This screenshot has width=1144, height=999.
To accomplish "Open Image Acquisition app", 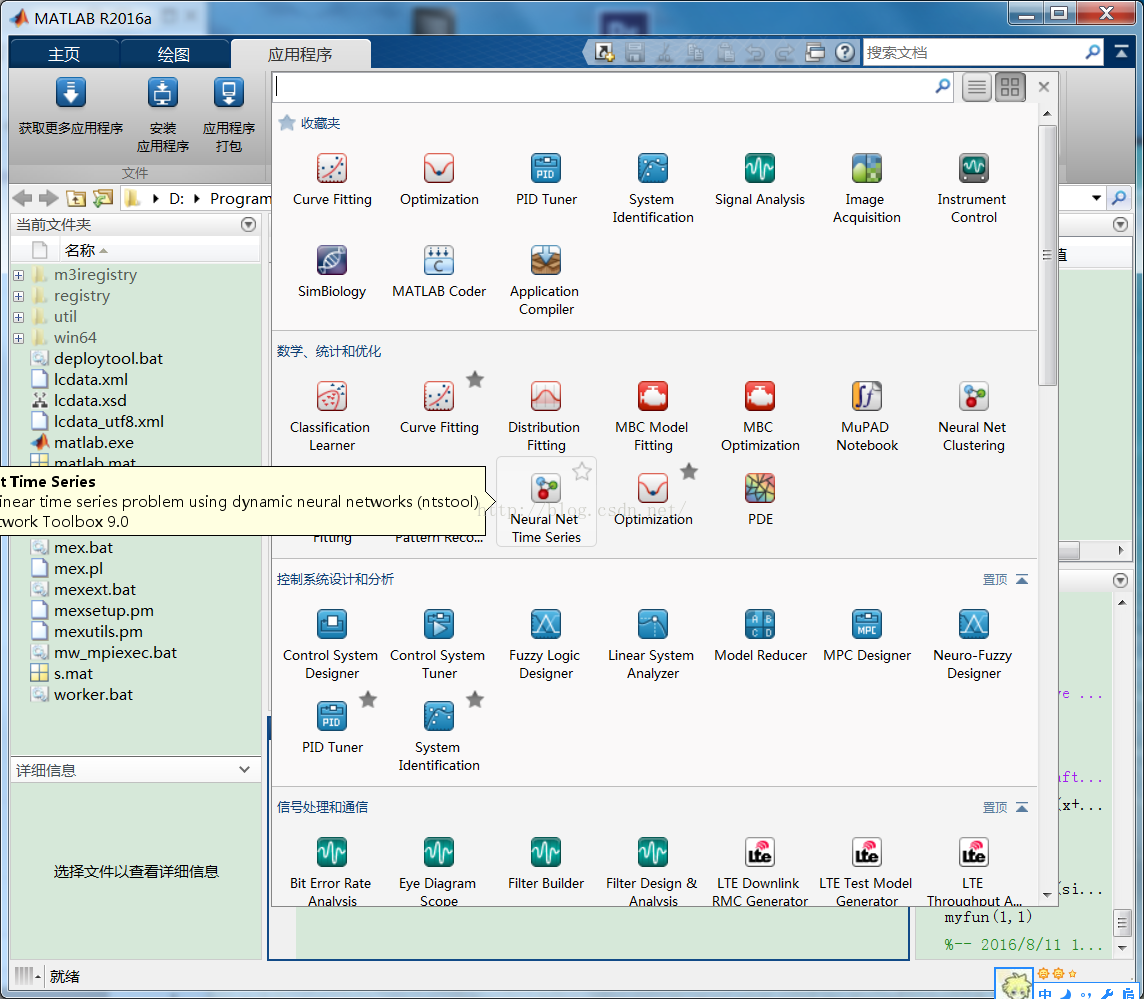I will coord(867,188).
